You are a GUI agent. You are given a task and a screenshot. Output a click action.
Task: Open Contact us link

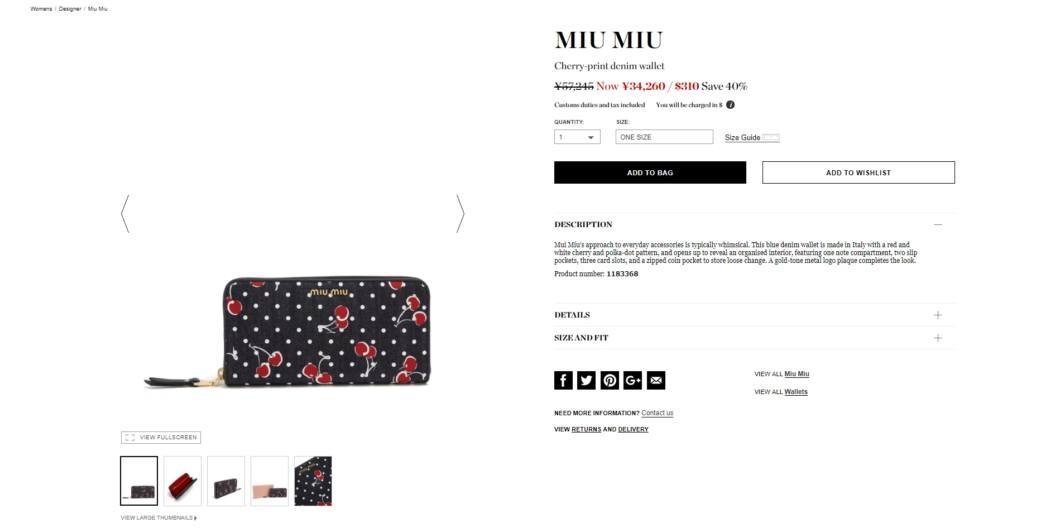click(x=657, y=413)
